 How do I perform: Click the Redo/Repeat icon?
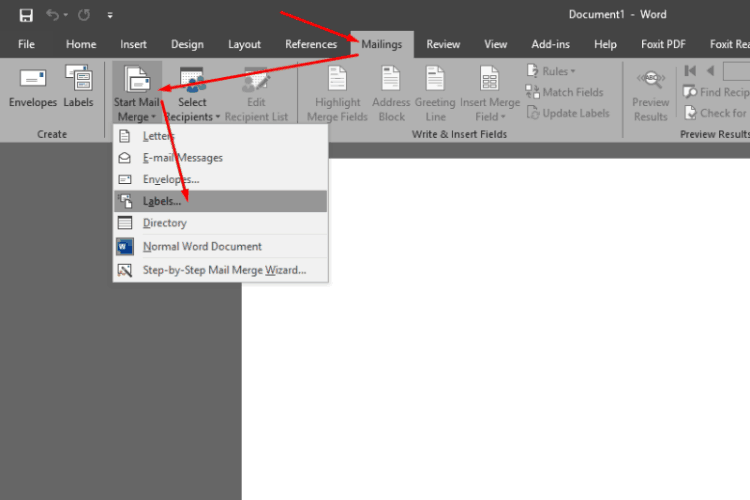point(84,15)
